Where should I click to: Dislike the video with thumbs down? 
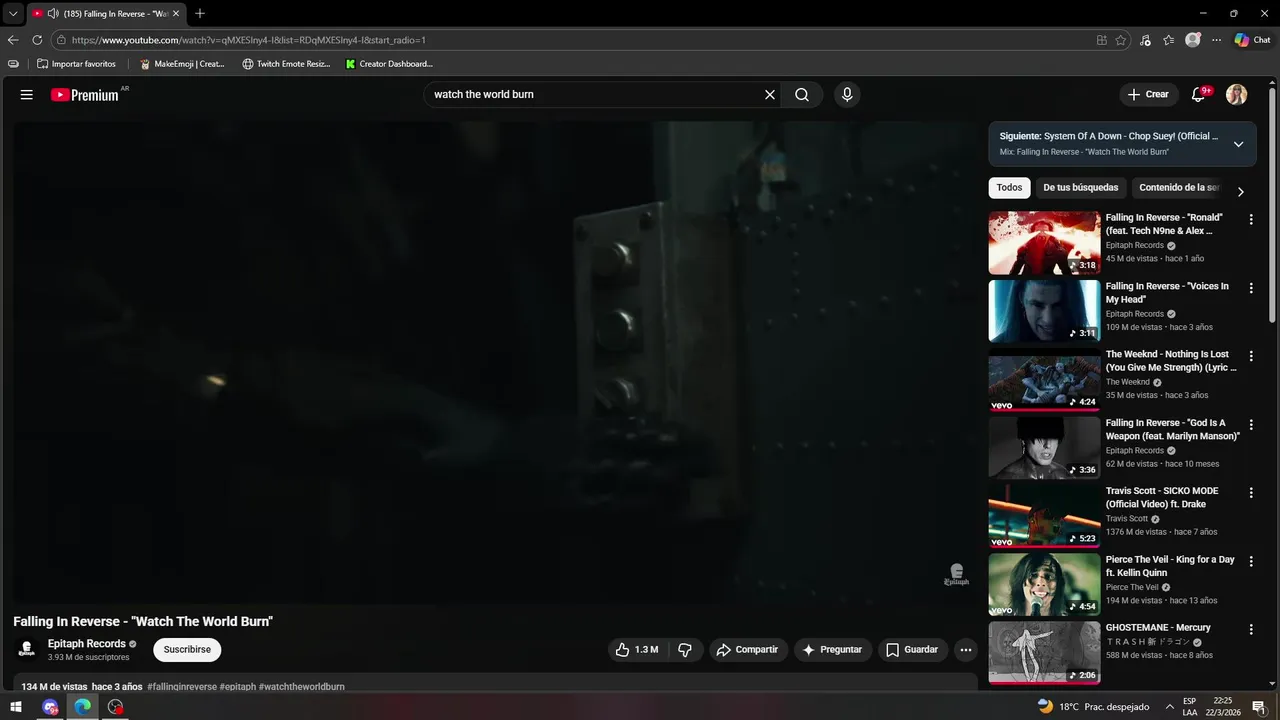685,650
